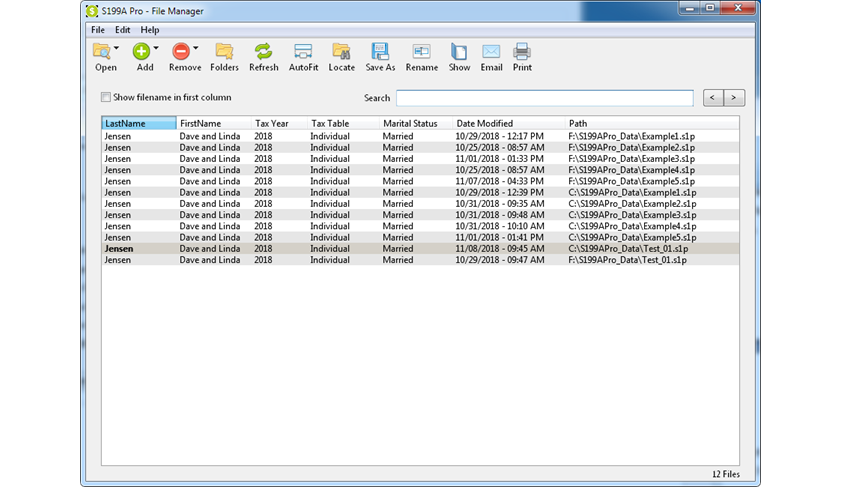Enable Show filename in first column
Screen dimensions: 842x487
pyautogui.click(x=106, y=97)
